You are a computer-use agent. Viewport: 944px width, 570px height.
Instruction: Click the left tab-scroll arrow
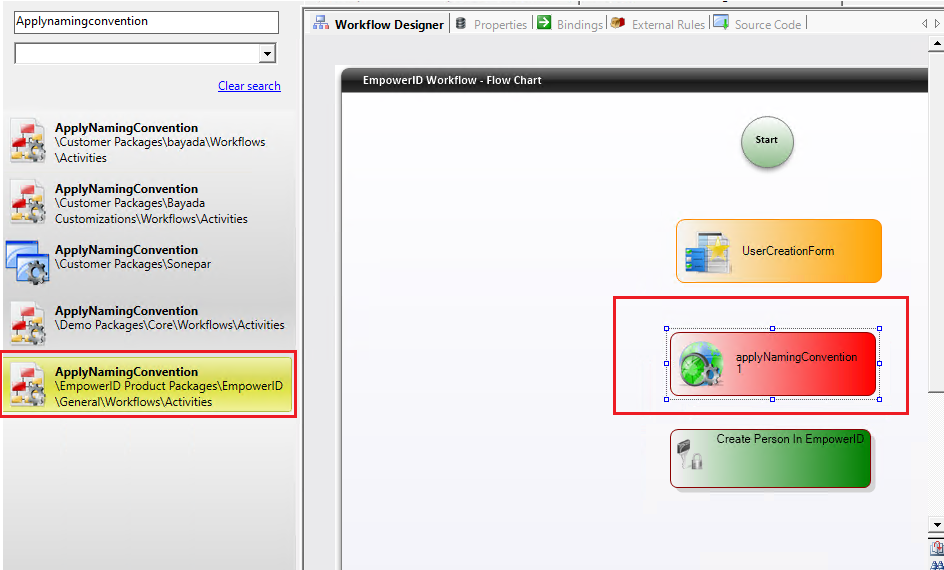point(925,24)
